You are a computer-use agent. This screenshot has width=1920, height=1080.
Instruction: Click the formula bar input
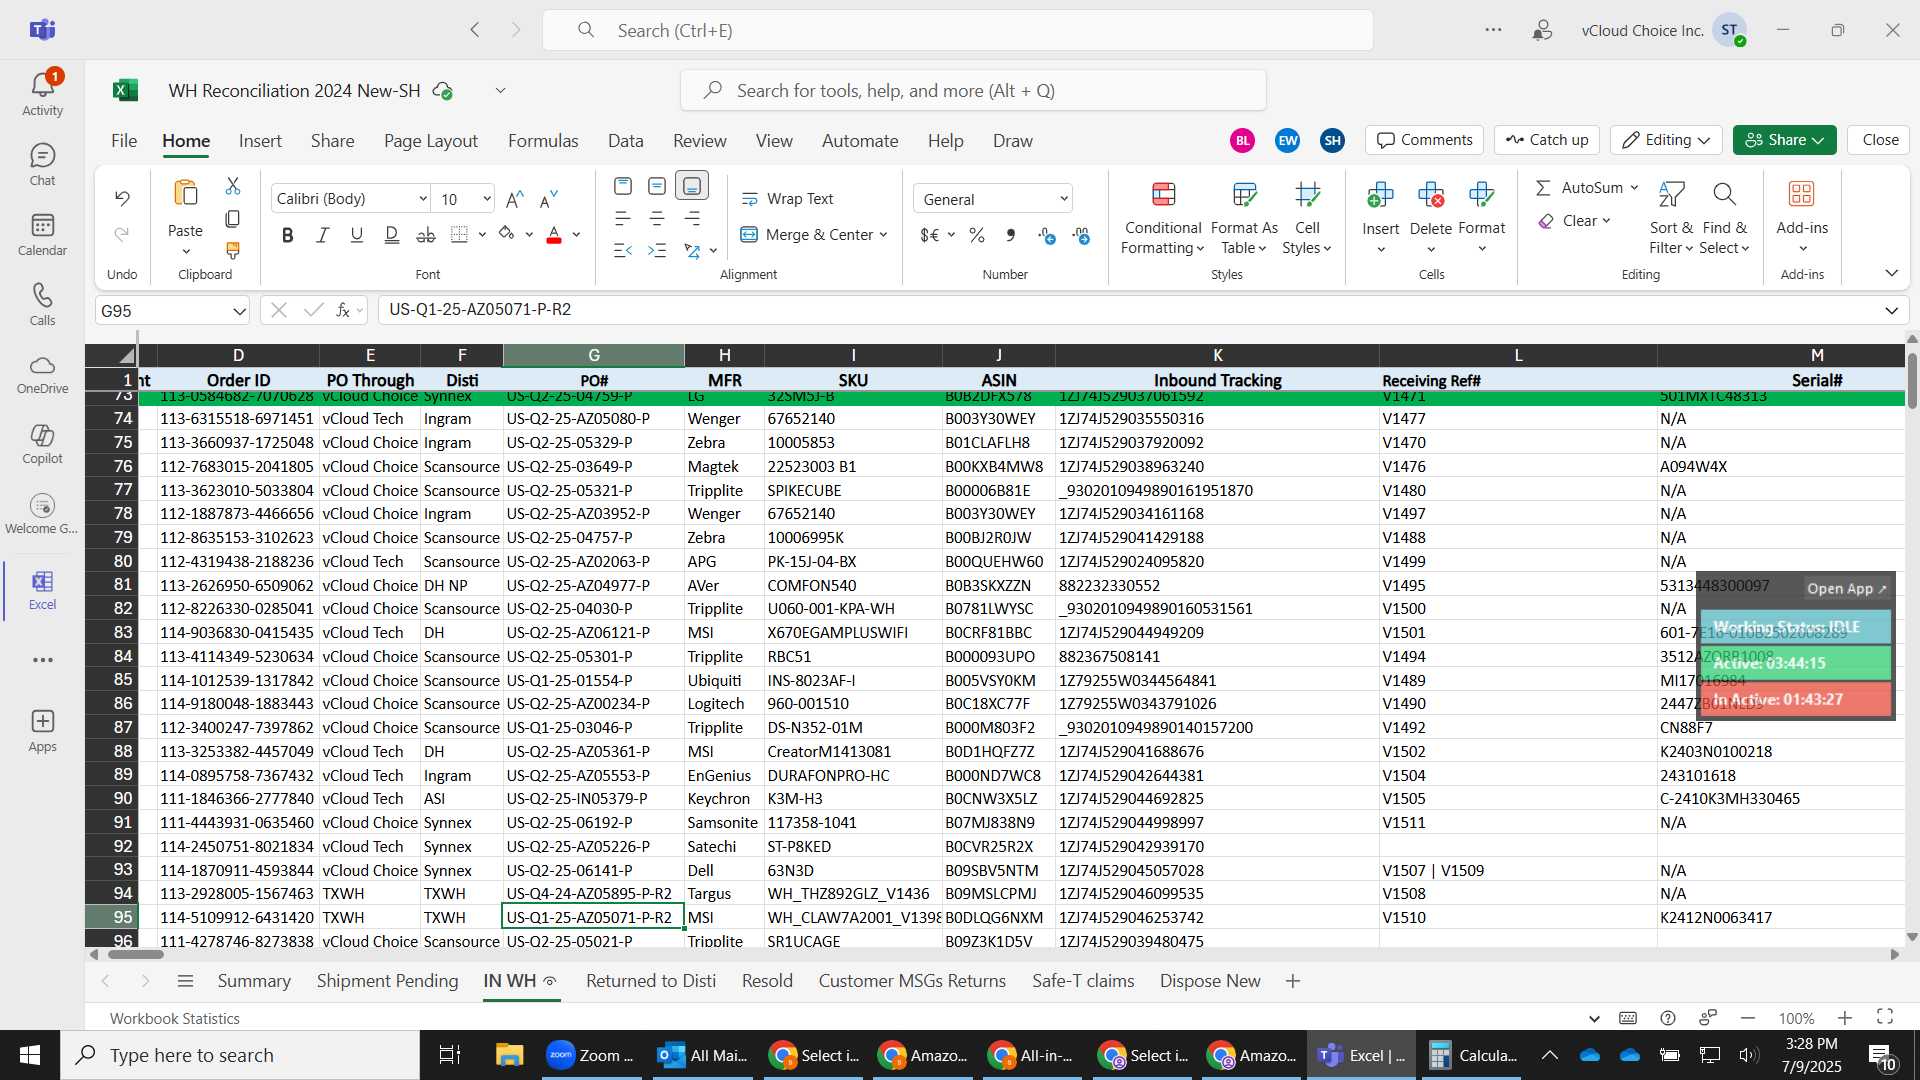pyautogui.click(x=1128, y=310)
